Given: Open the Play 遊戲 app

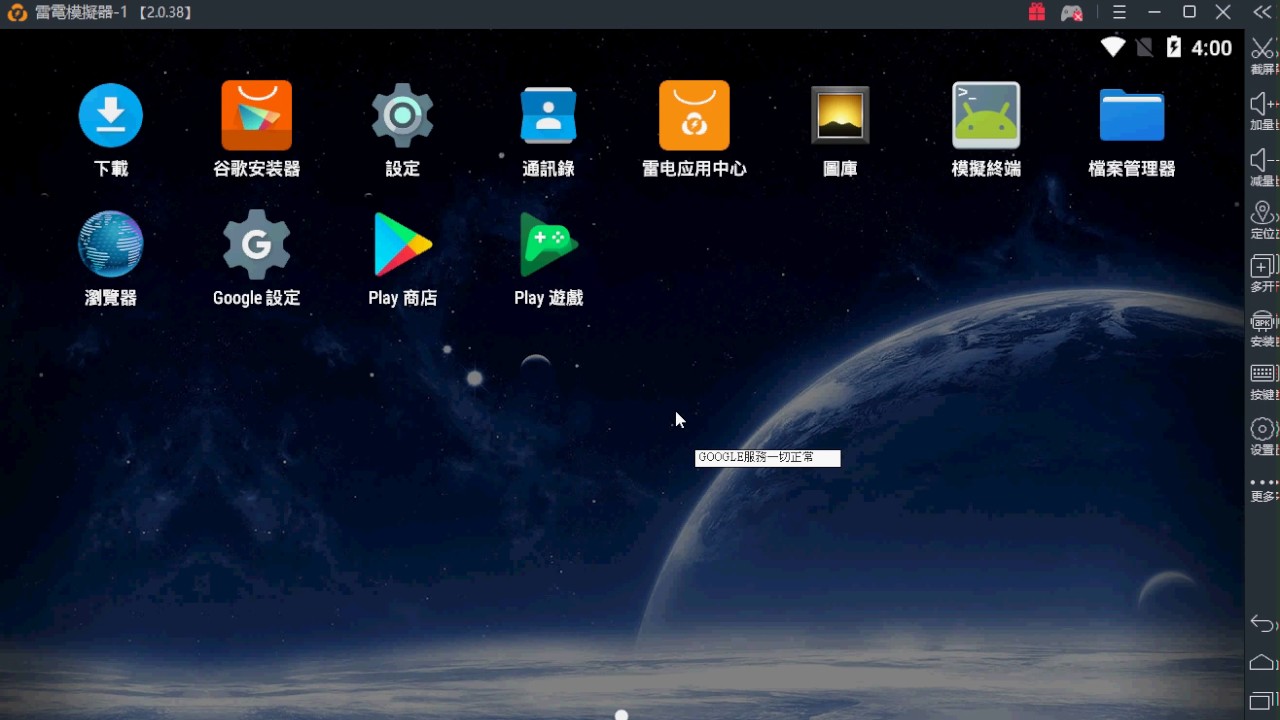Looking at the screenshot, I should click(x=548, y=243).
